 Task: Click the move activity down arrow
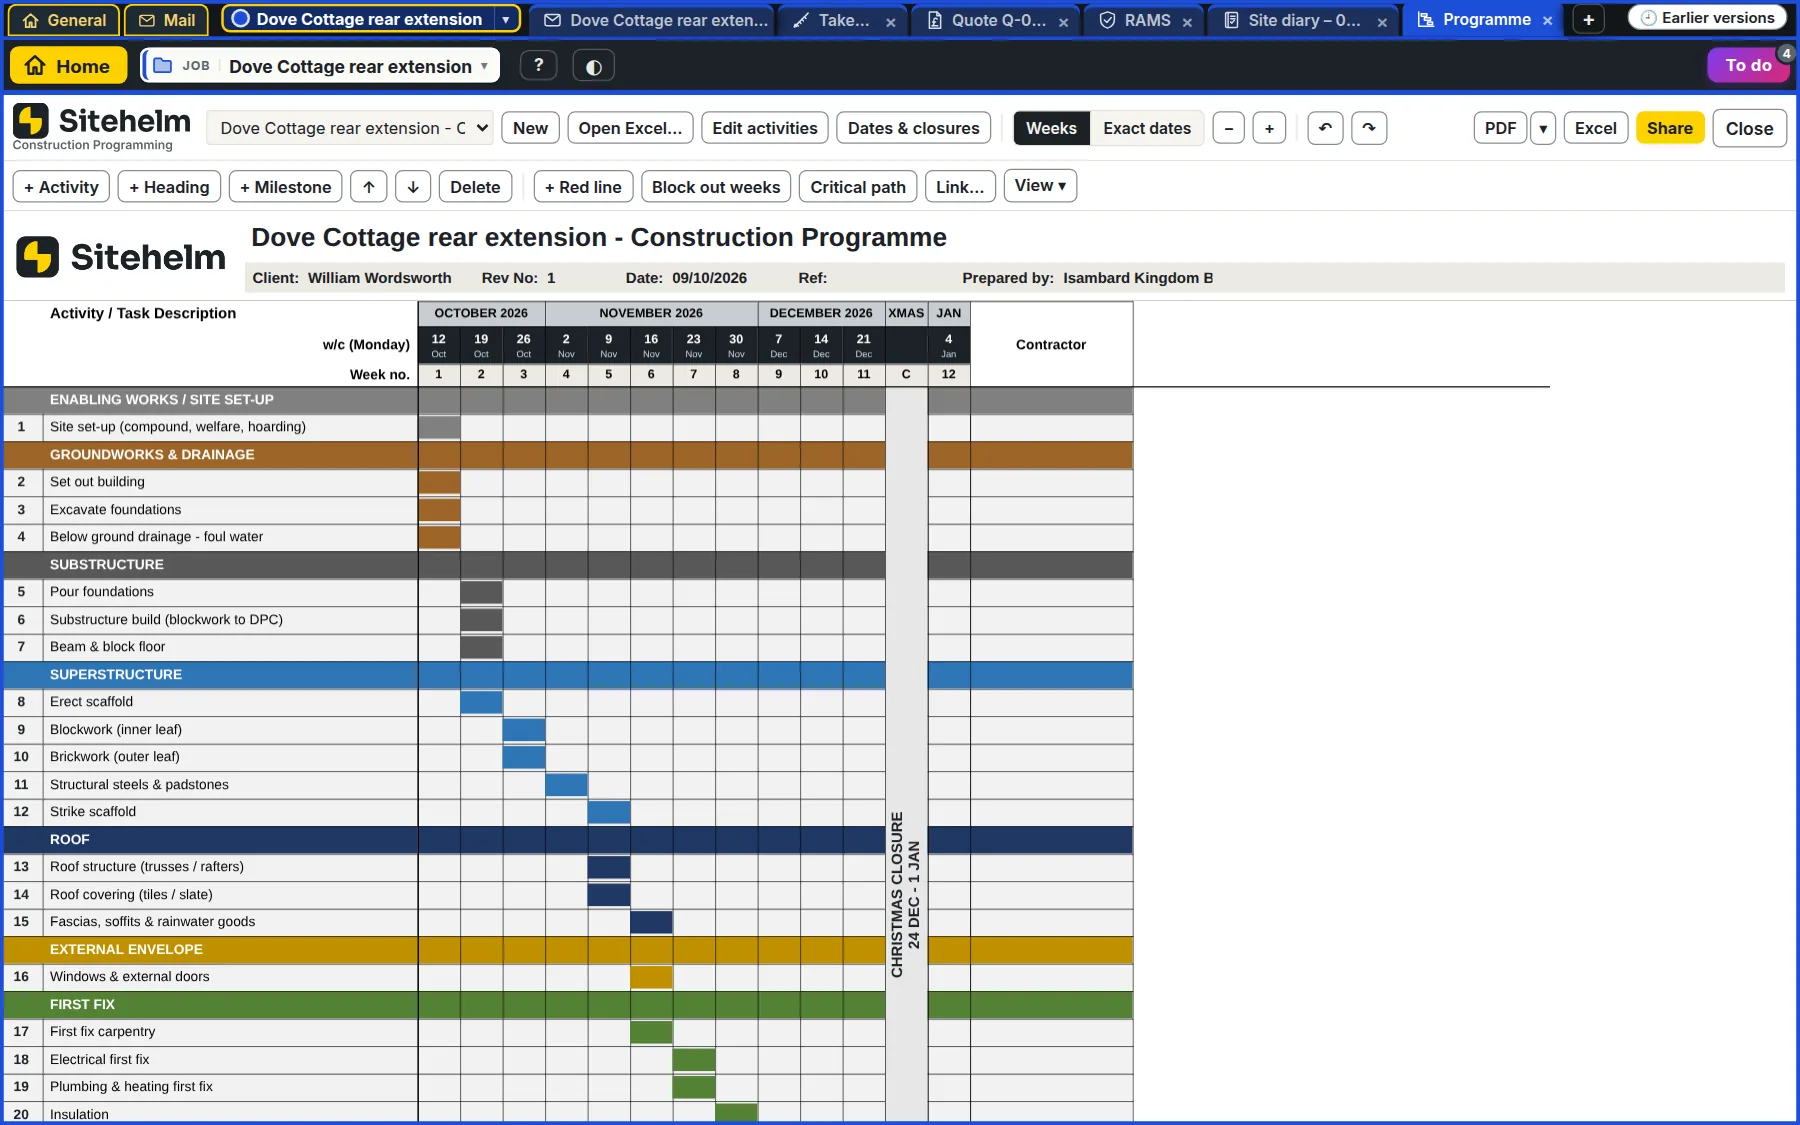[413, 187]
